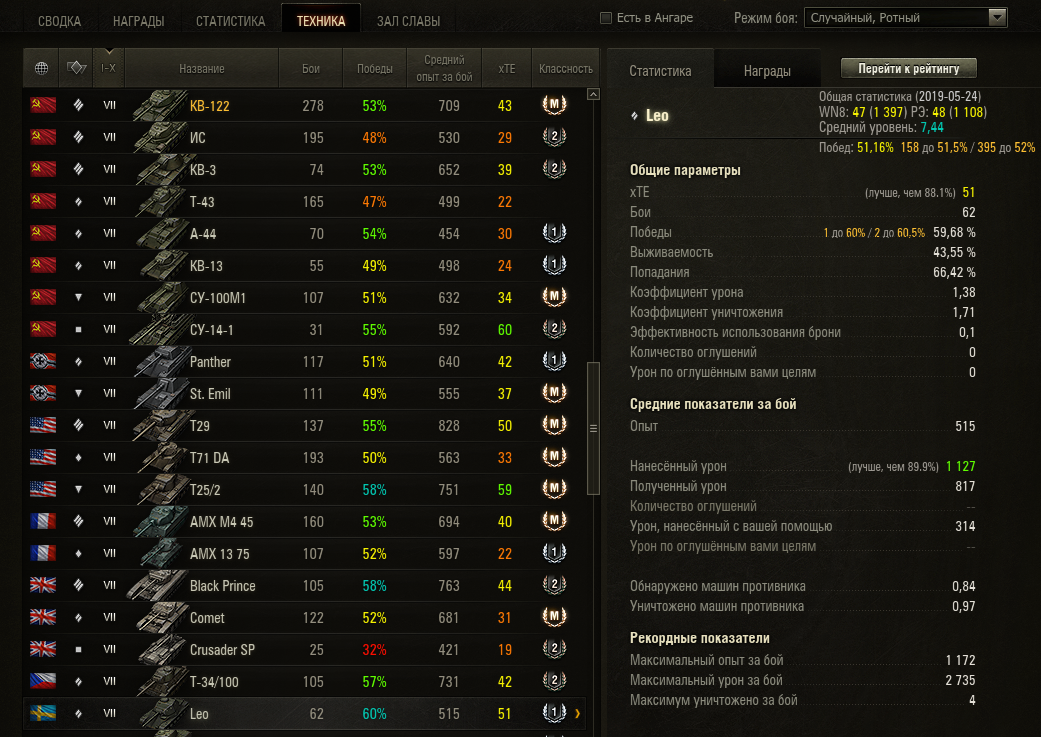Click the Leo Swedish flag icon
1041x737 pixels.
[x=42, y=713]
